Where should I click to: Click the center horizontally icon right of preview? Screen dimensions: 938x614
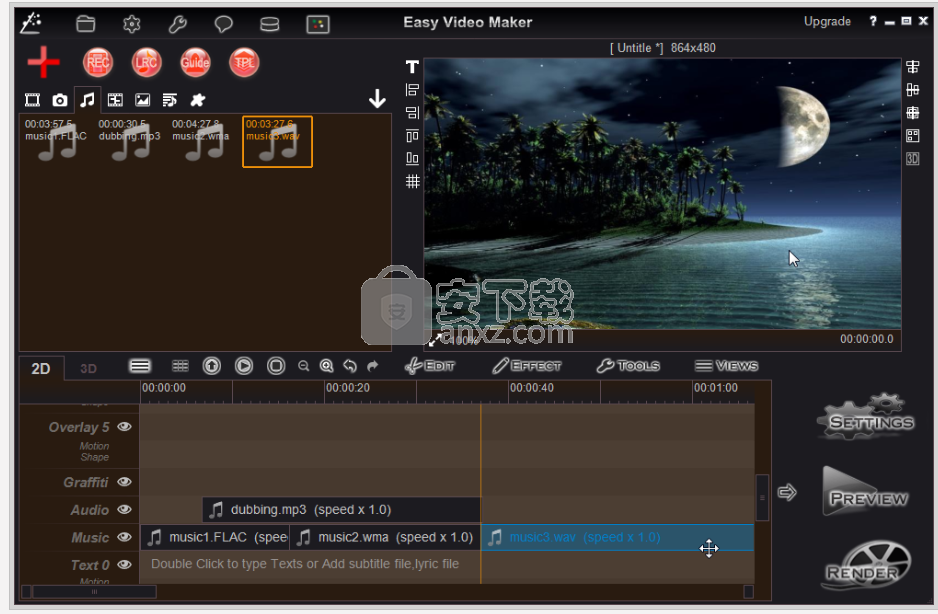[913, 66]
